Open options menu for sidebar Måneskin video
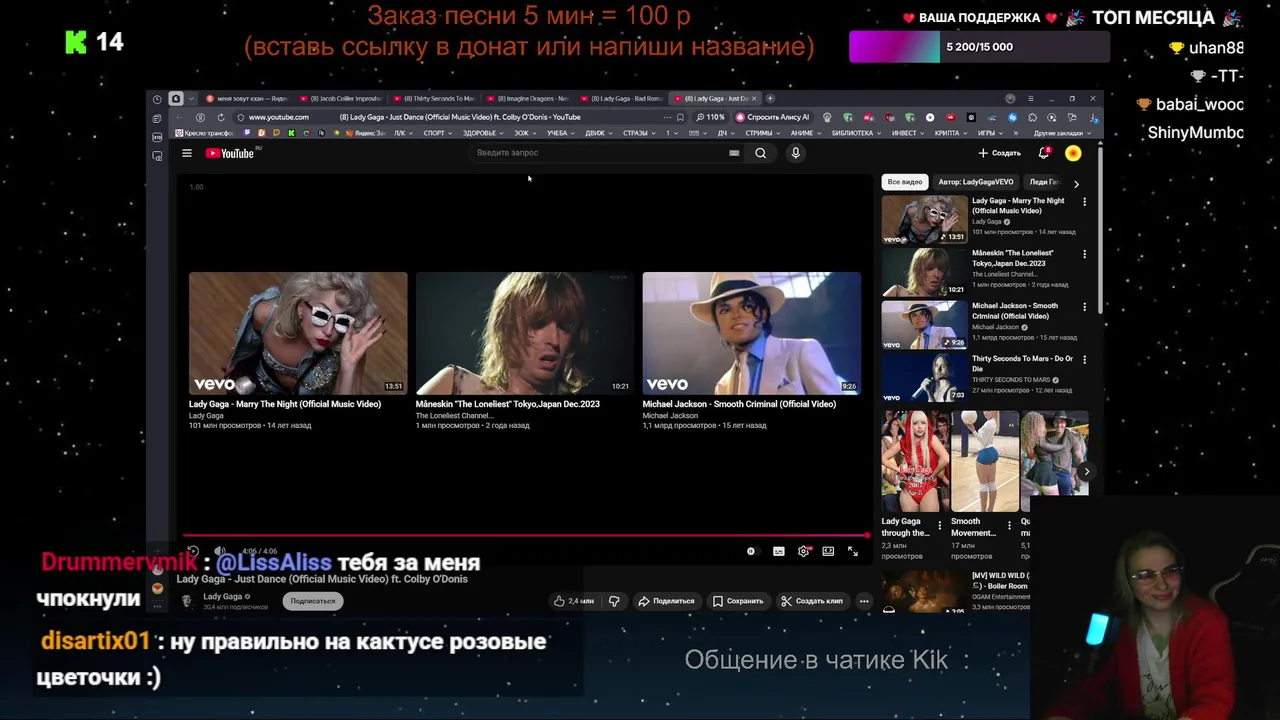This screenshot has width=1280, height=720. tap(1084, 254)
